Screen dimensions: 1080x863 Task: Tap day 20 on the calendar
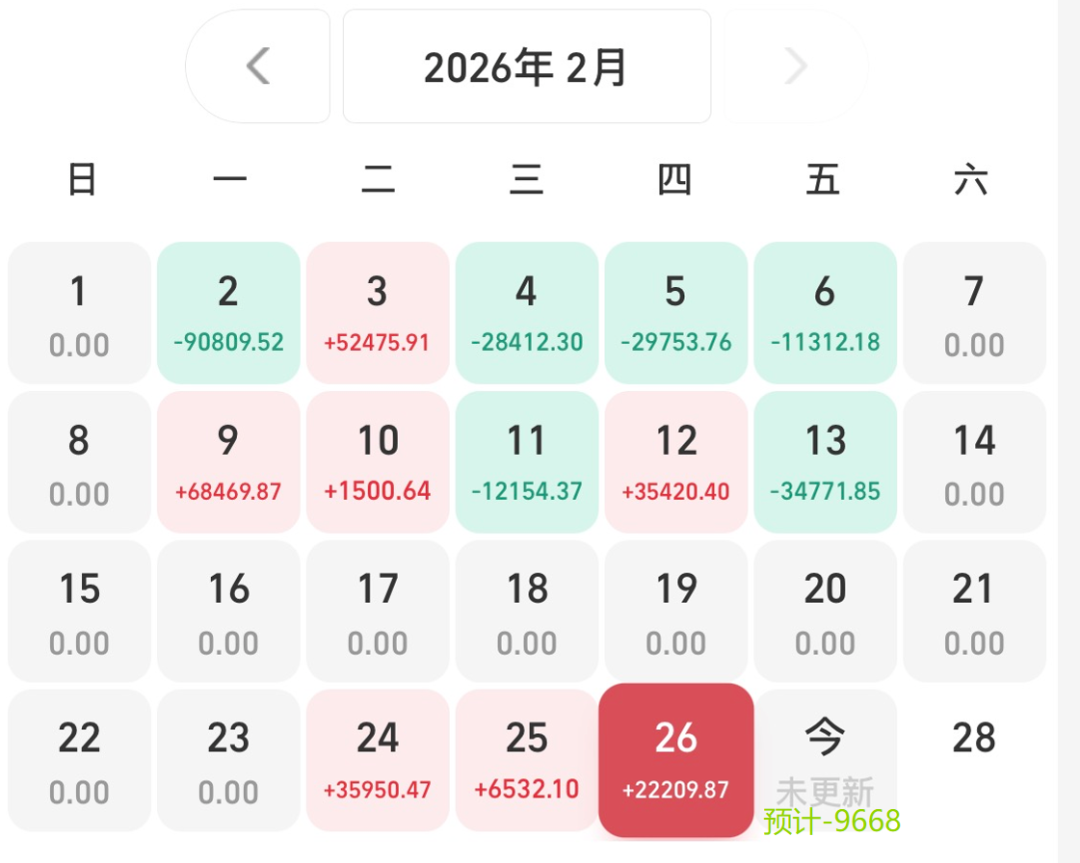825,612
